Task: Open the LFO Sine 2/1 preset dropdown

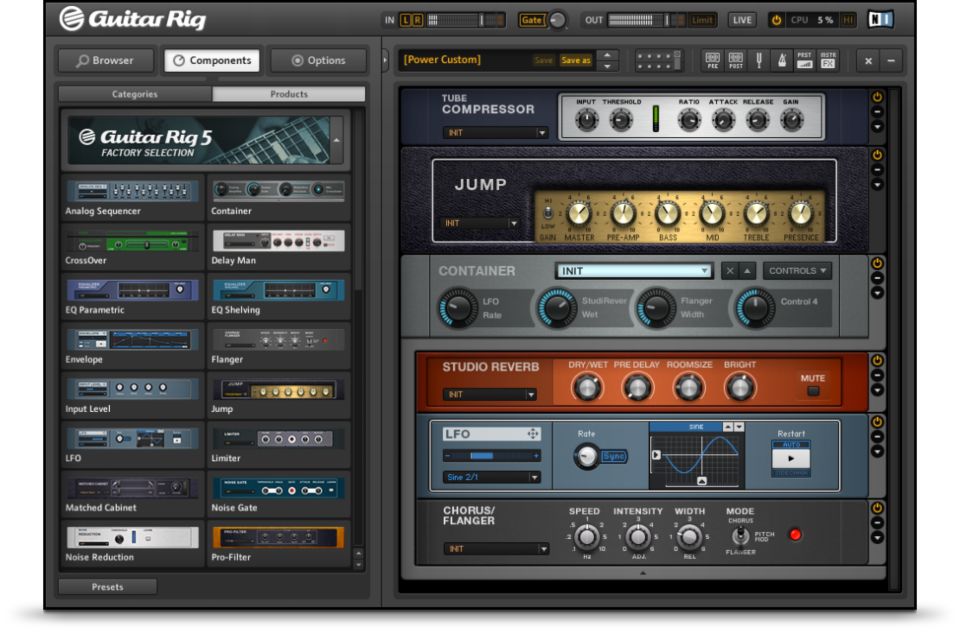Action: click(x=491, y=478)
